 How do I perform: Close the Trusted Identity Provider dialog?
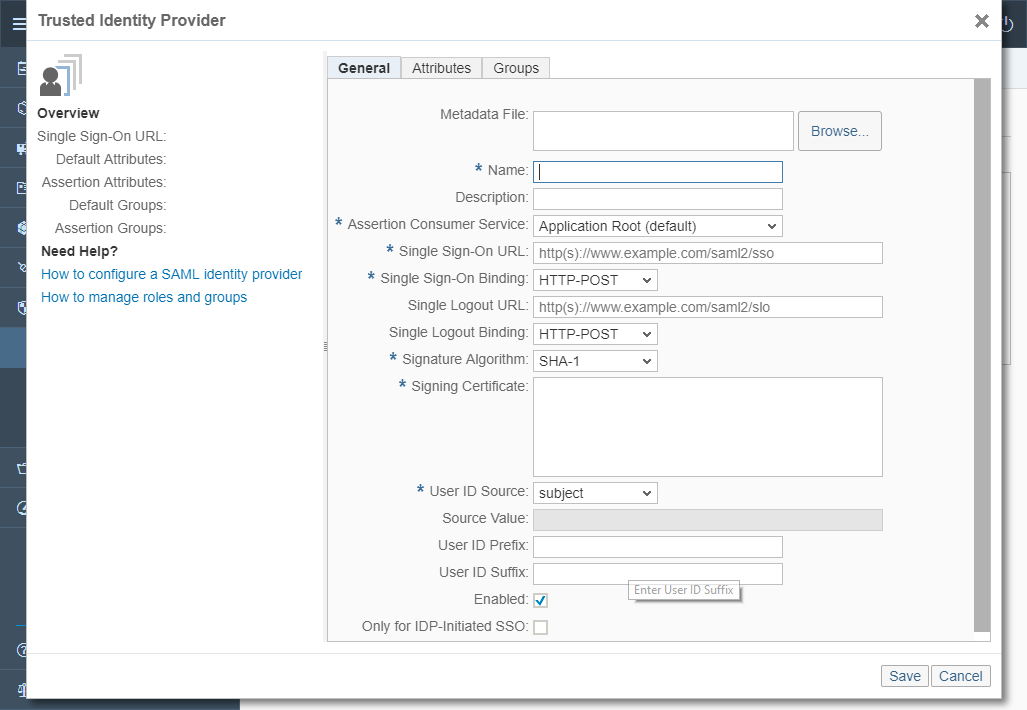coord(981,21)
